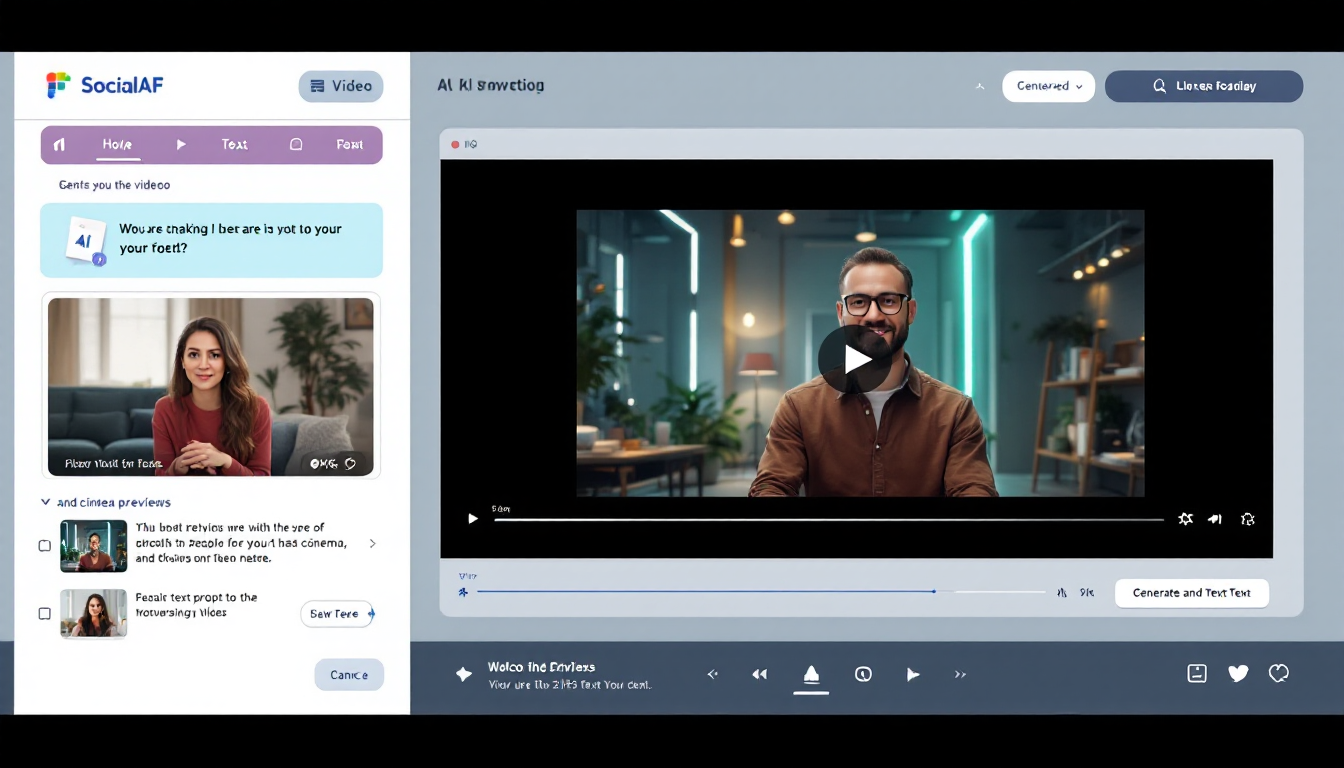Click the upload icon in the bottom toolbar
Image resolution: width=1344 pixels, height=768 pixels.
[811, 673]
